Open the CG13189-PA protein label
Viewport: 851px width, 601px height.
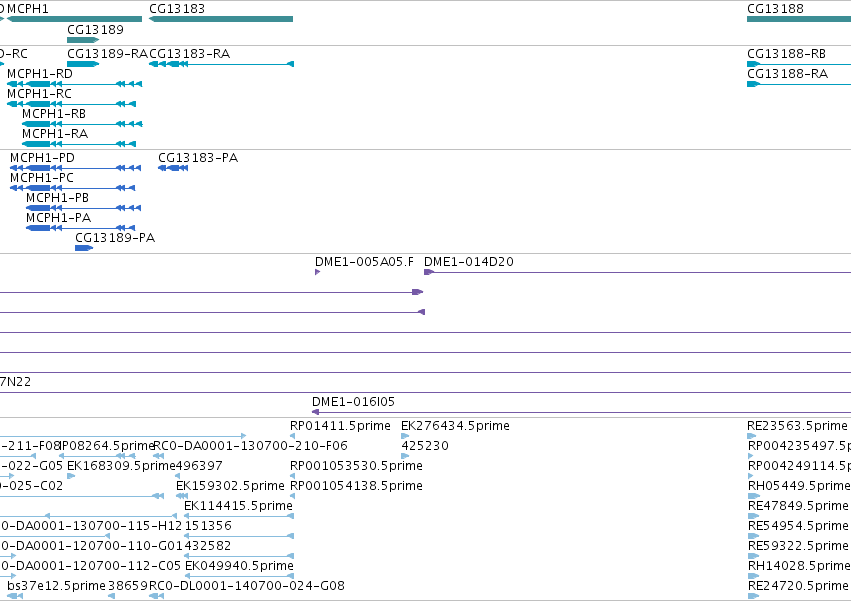click(x=115, y=238)
